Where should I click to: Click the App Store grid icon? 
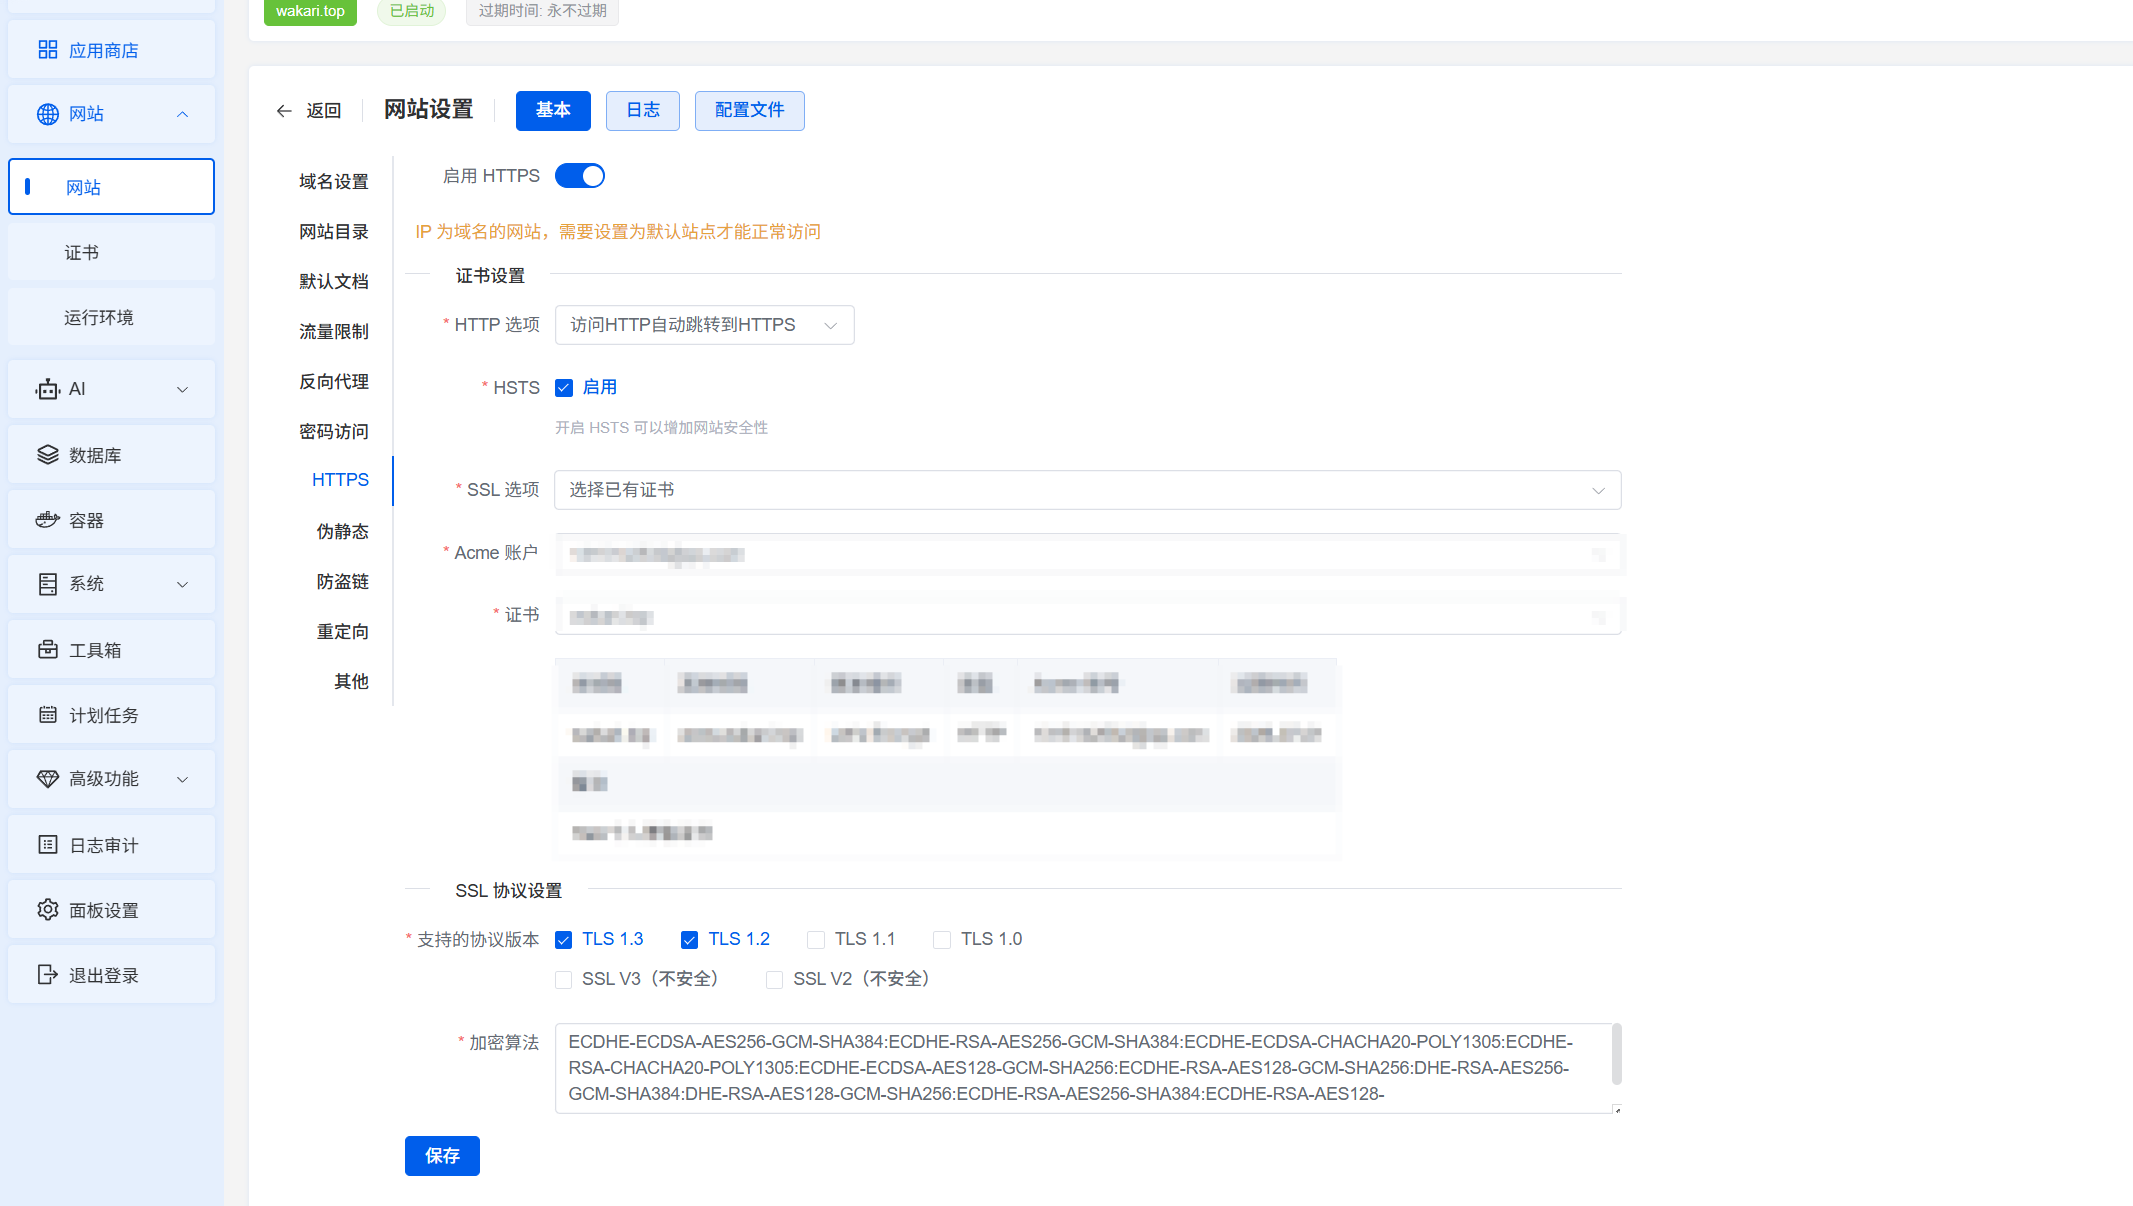click(47, 50)
